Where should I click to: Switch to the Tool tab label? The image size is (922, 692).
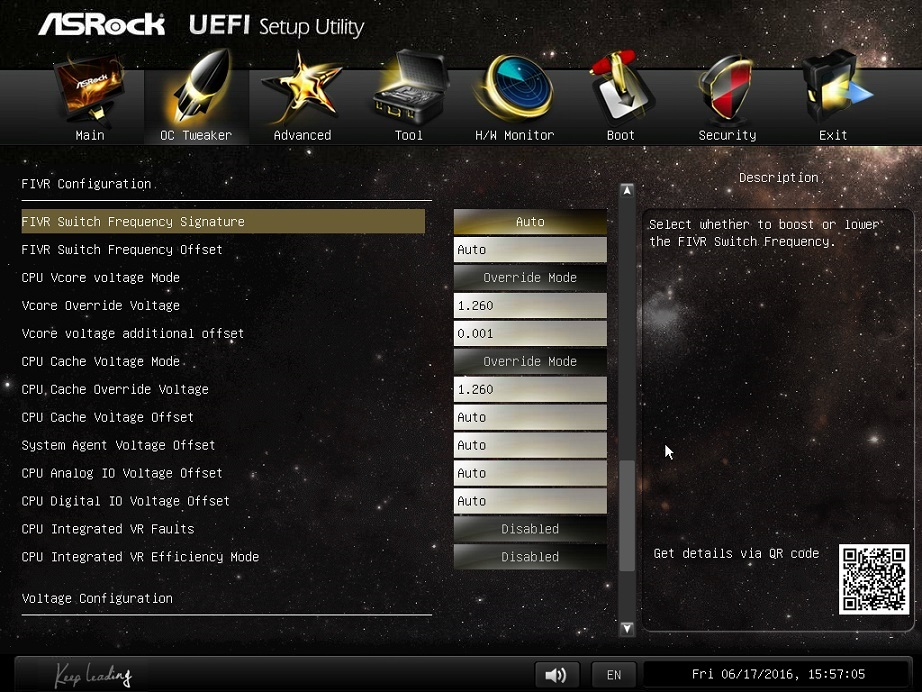coord(409,135)
